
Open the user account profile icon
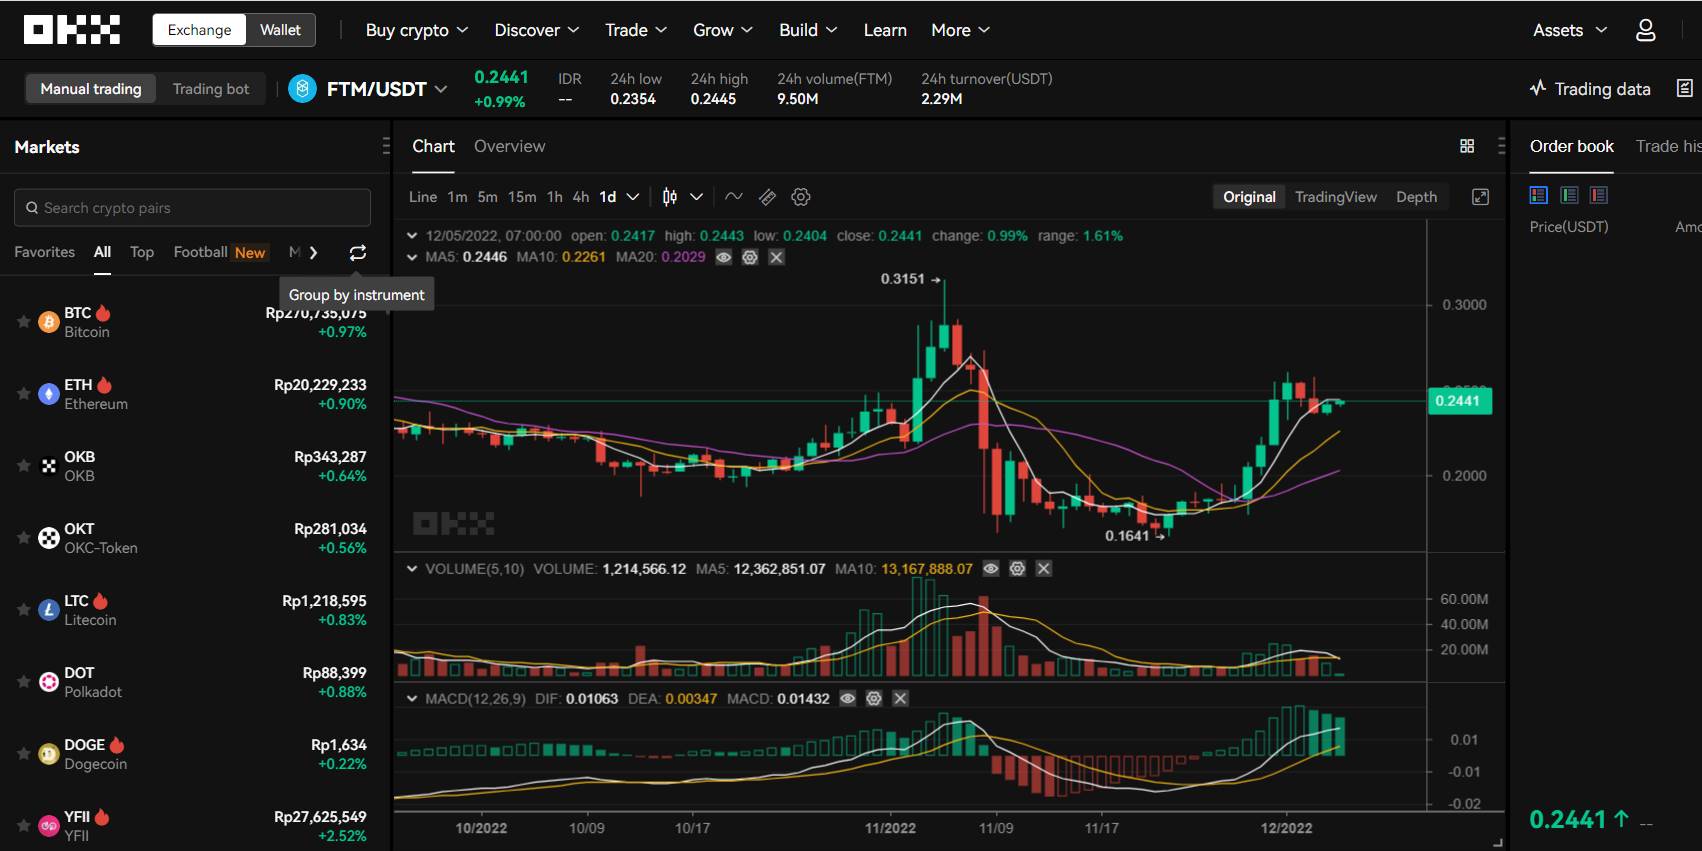pyautogui.click(x=1645, y=30)
